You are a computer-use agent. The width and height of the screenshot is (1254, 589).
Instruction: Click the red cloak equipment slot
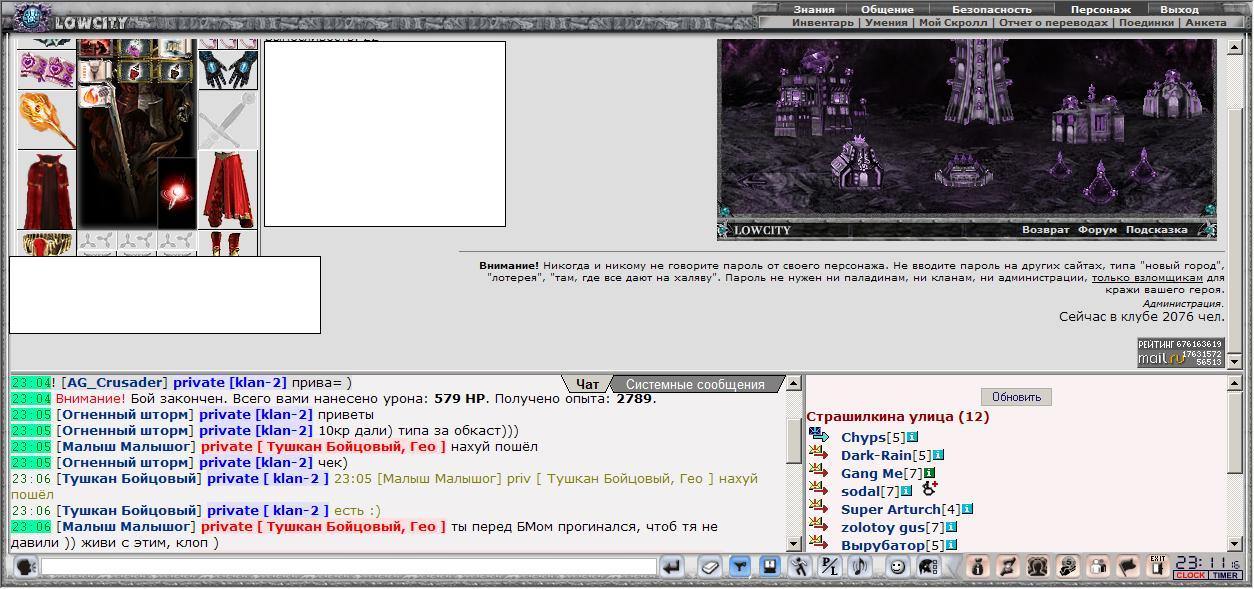pos(47,190)
